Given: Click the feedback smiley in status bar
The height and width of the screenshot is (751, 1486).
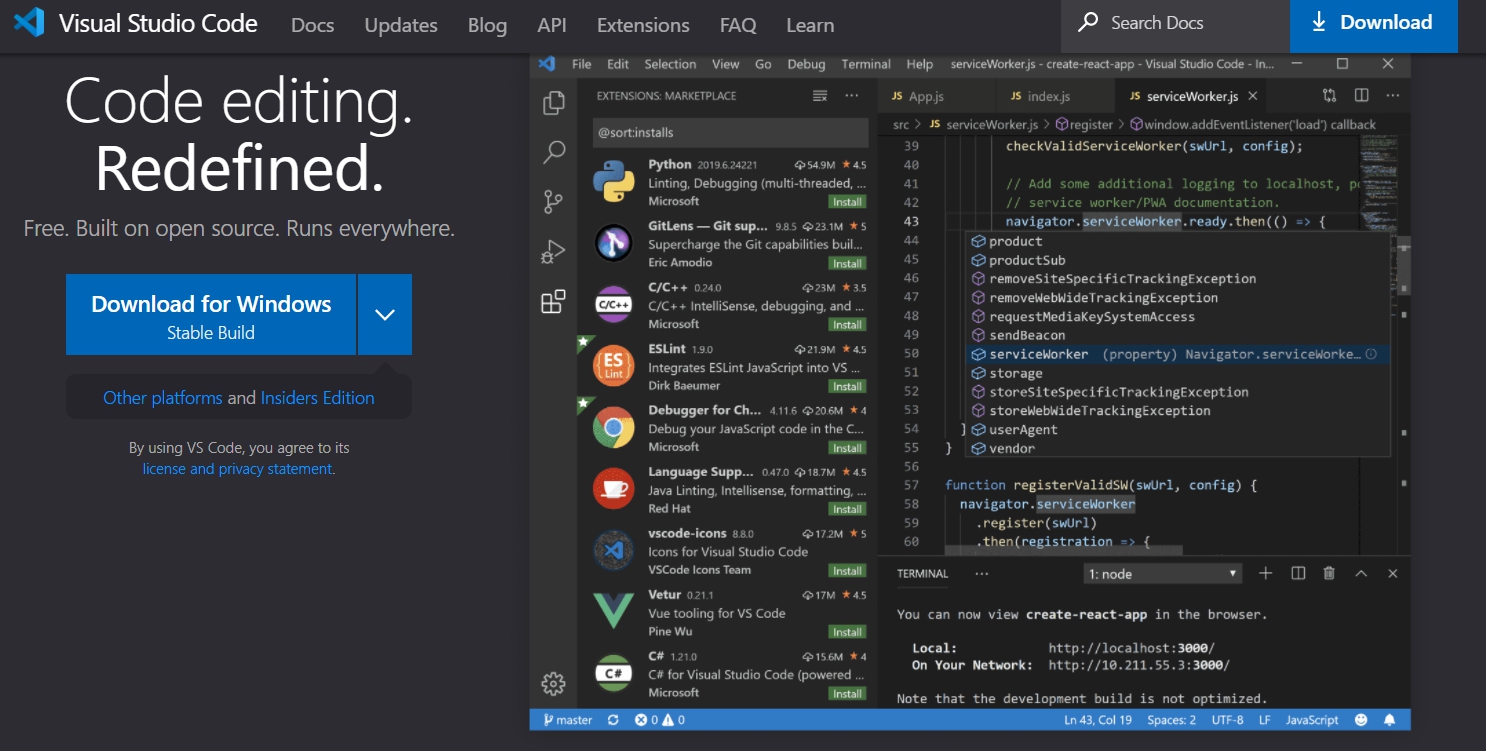Looking at the screenshot, I should coord(1361,720).
